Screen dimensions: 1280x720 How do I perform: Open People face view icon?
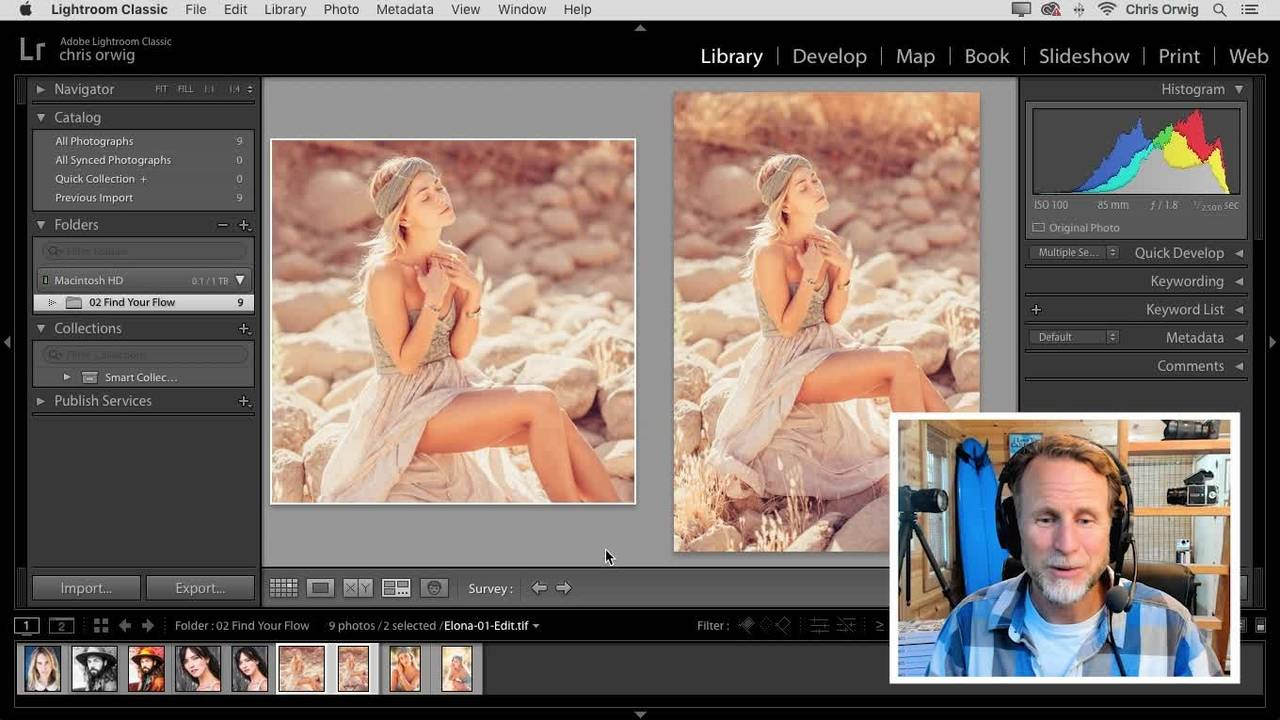pos(433,588)
